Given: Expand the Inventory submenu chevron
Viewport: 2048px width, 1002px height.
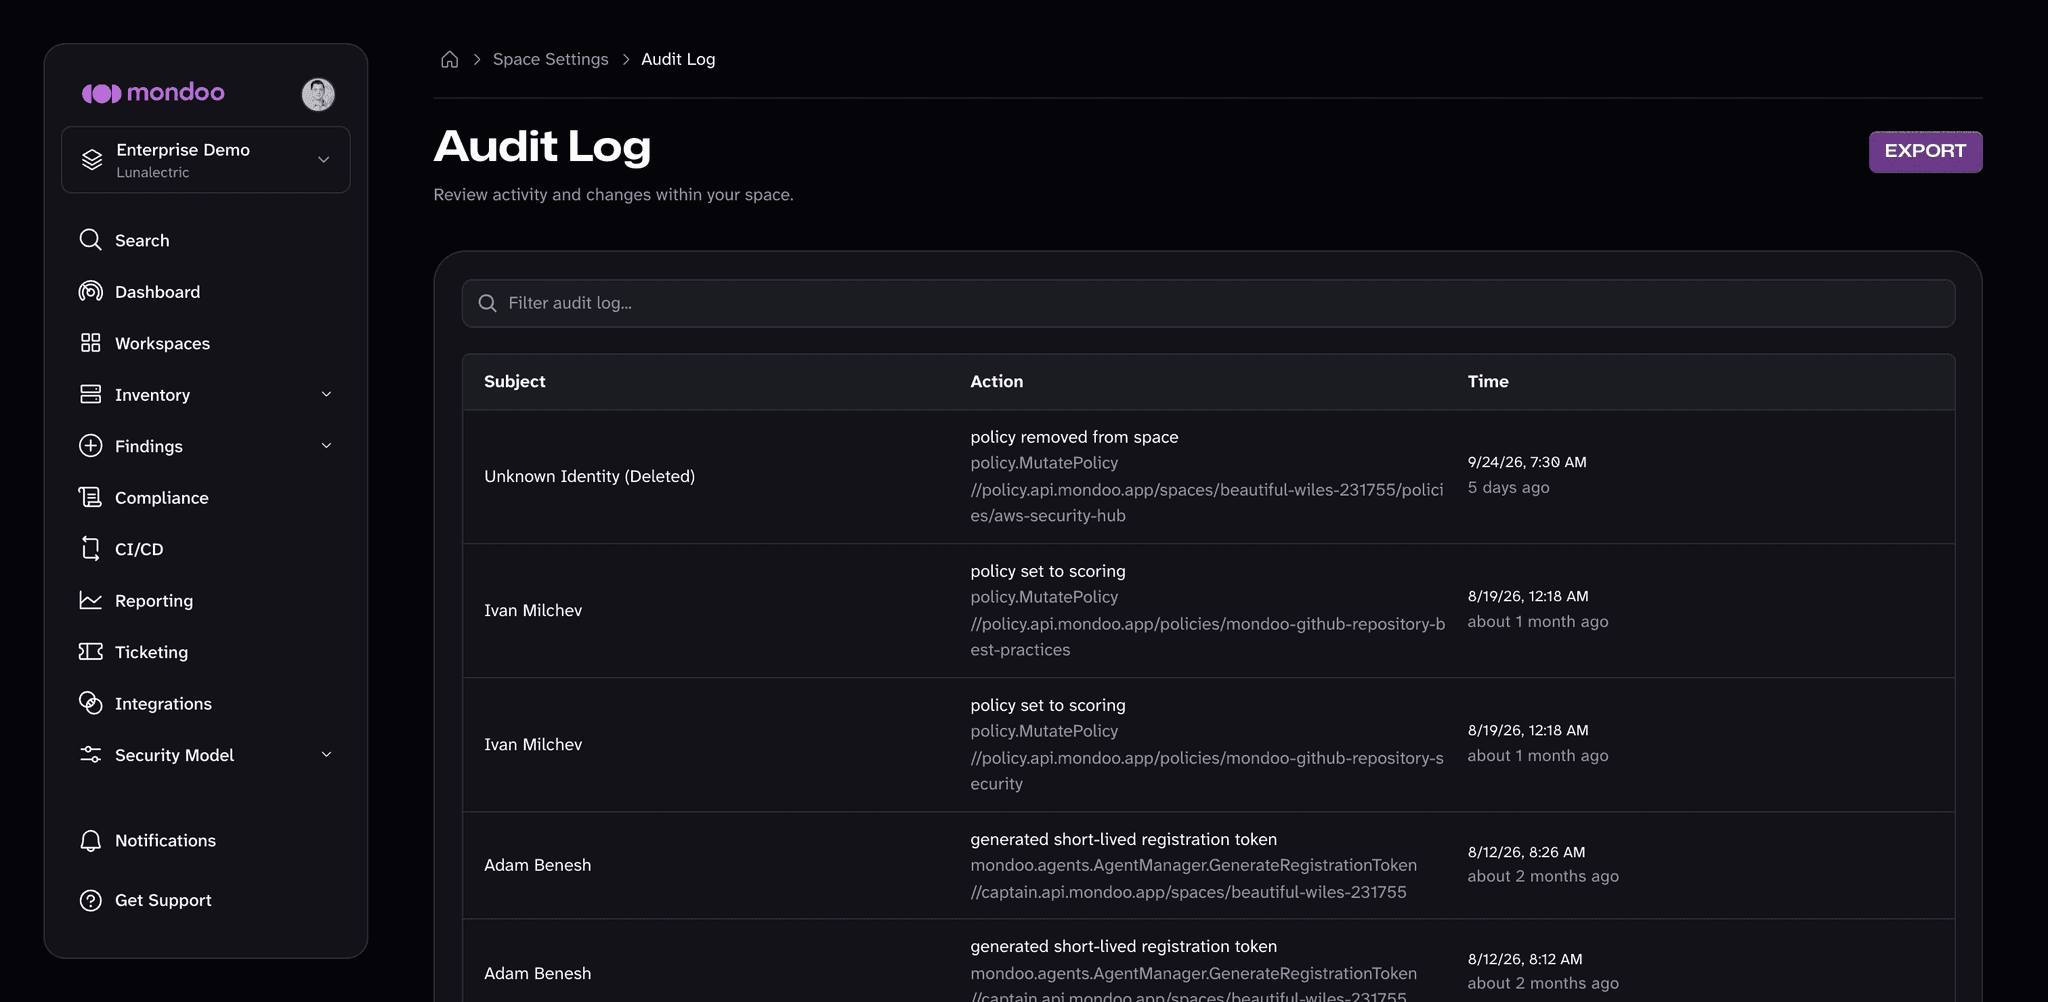Looking at the screenshot, I should 326,395.
